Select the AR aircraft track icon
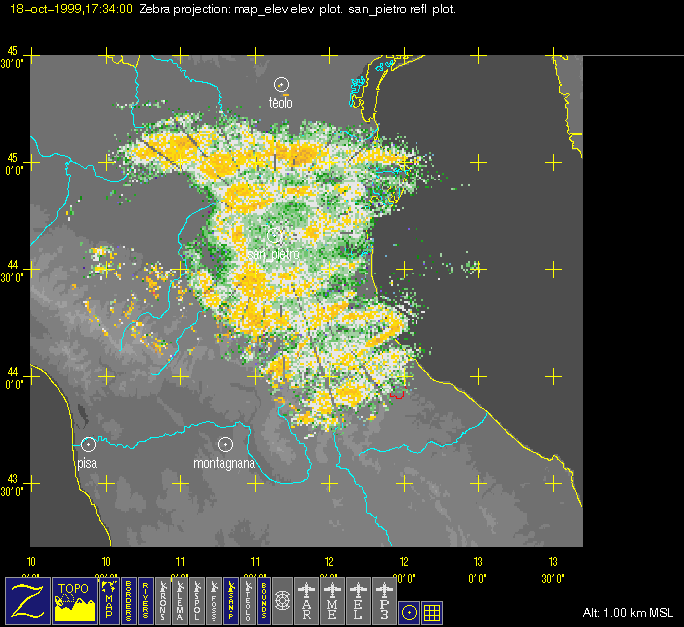 (307, 600)
